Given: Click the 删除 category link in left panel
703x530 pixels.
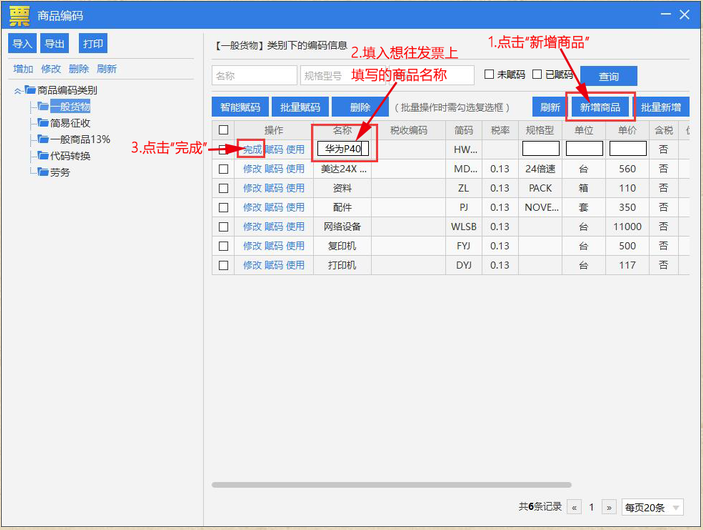Looking at the screenshot, I should [79, 69].
